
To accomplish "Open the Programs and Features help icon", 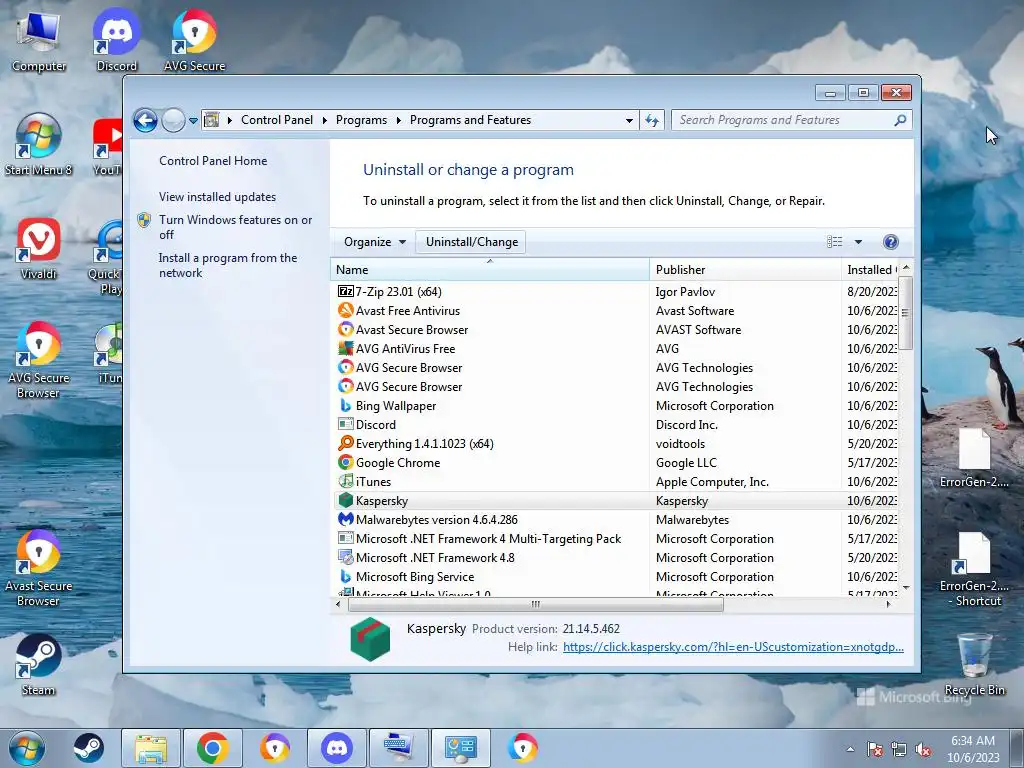I will pos(890,242).
